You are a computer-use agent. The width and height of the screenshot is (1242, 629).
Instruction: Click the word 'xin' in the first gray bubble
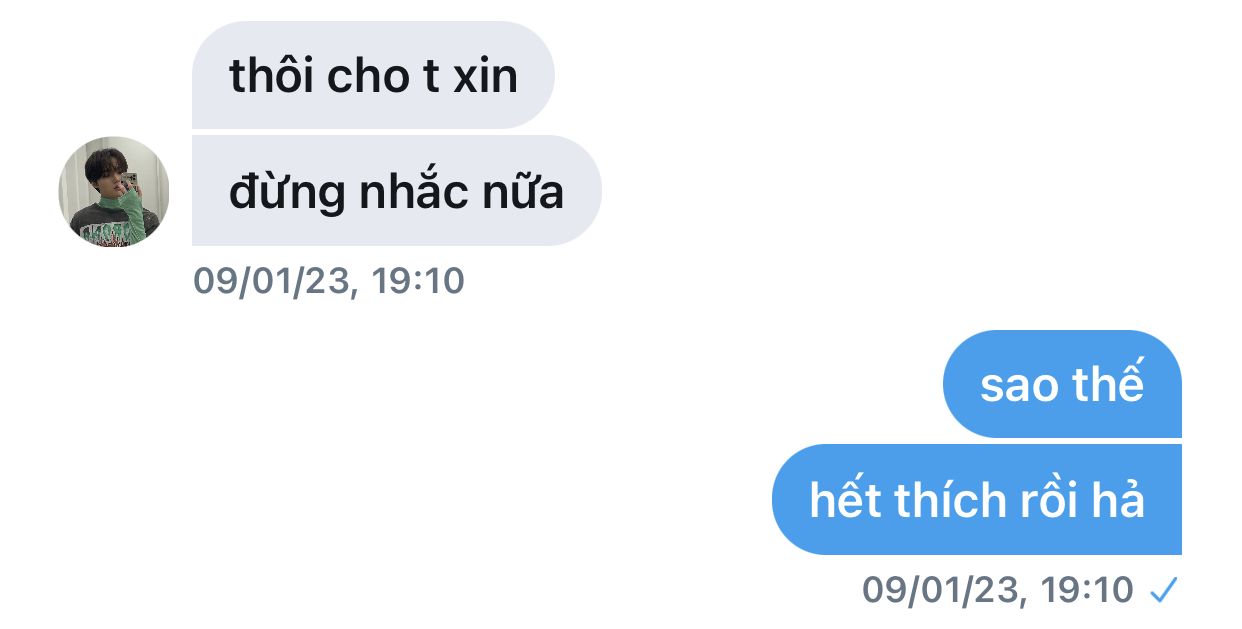486,76
